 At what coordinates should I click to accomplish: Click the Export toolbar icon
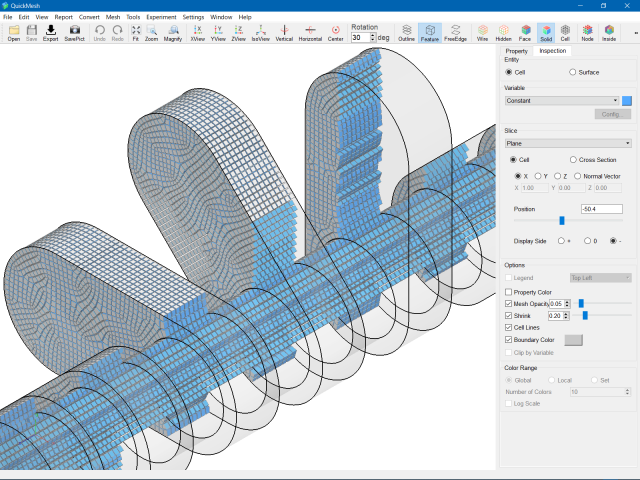(x=50, y=33)
